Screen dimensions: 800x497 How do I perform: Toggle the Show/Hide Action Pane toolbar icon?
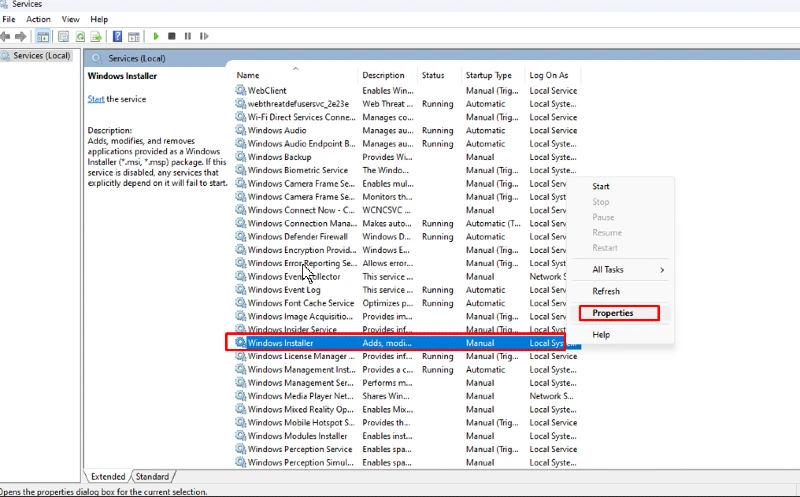[x=134, y=36]
